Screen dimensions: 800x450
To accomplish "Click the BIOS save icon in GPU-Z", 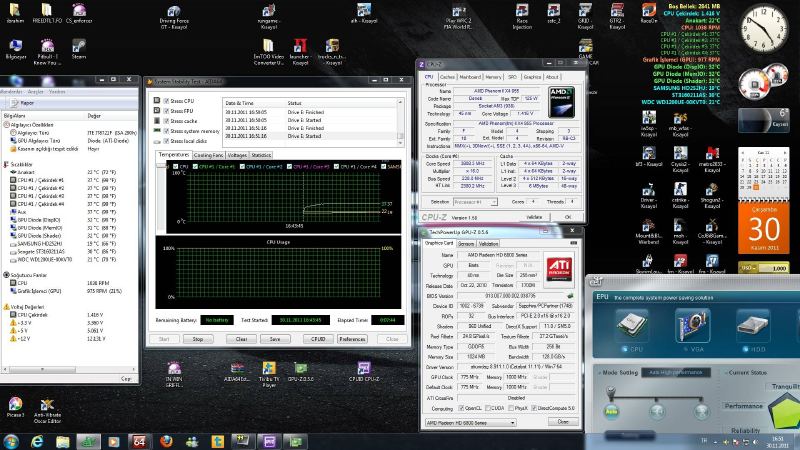I will [570, 295].
